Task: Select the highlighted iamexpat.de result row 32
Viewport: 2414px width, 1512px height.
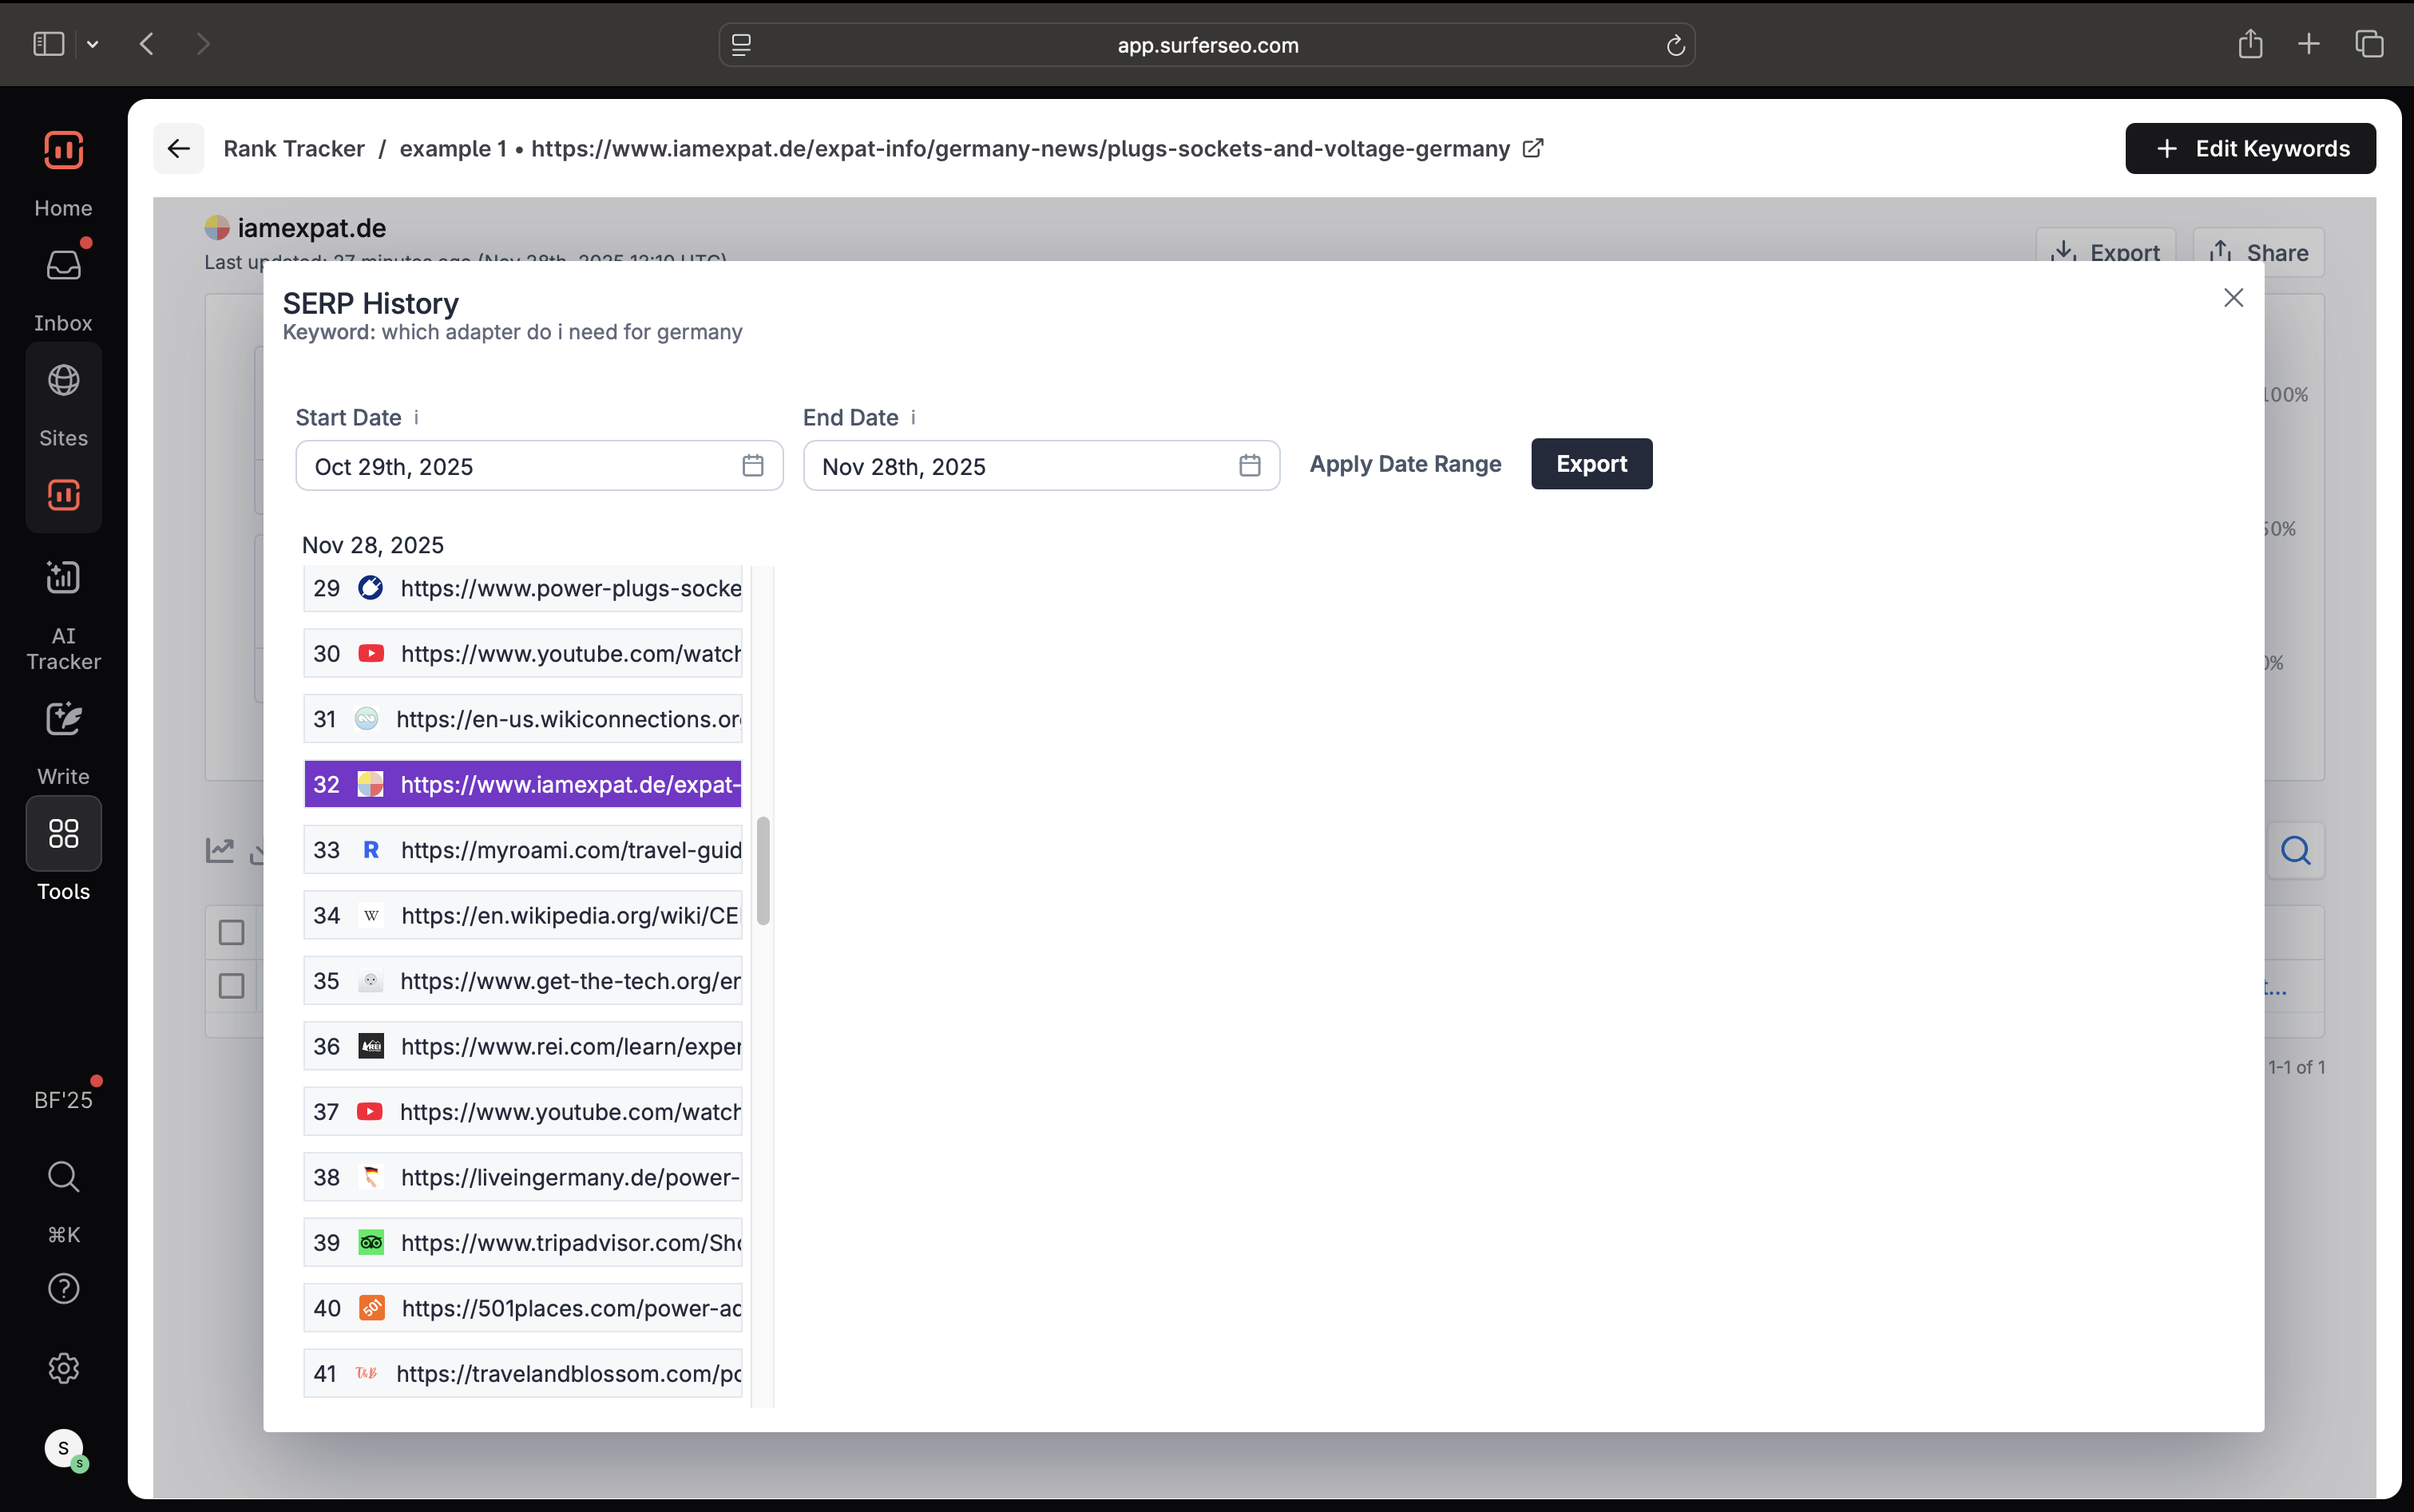Action: 523,784
